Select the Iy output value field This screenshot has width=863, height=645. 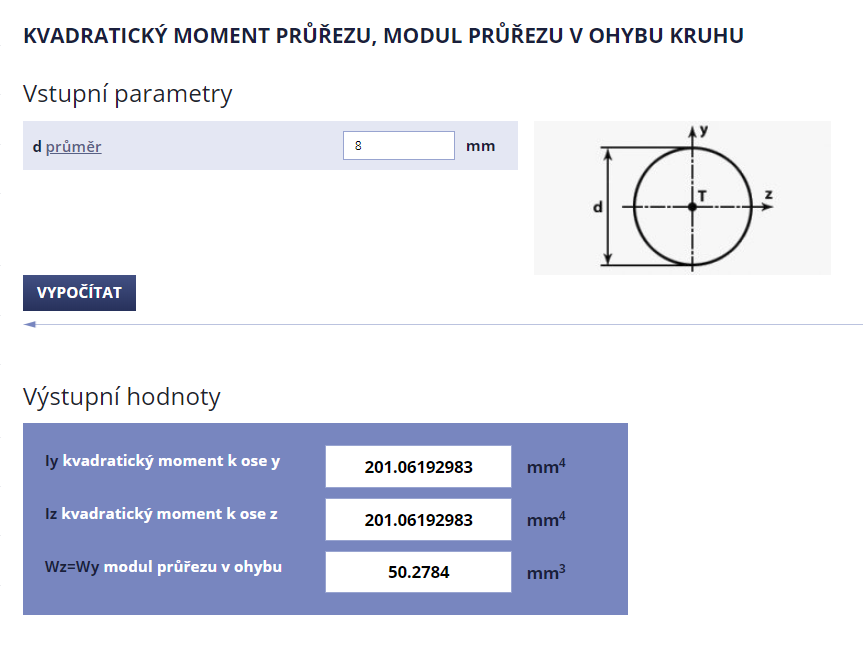coord(418,467)
